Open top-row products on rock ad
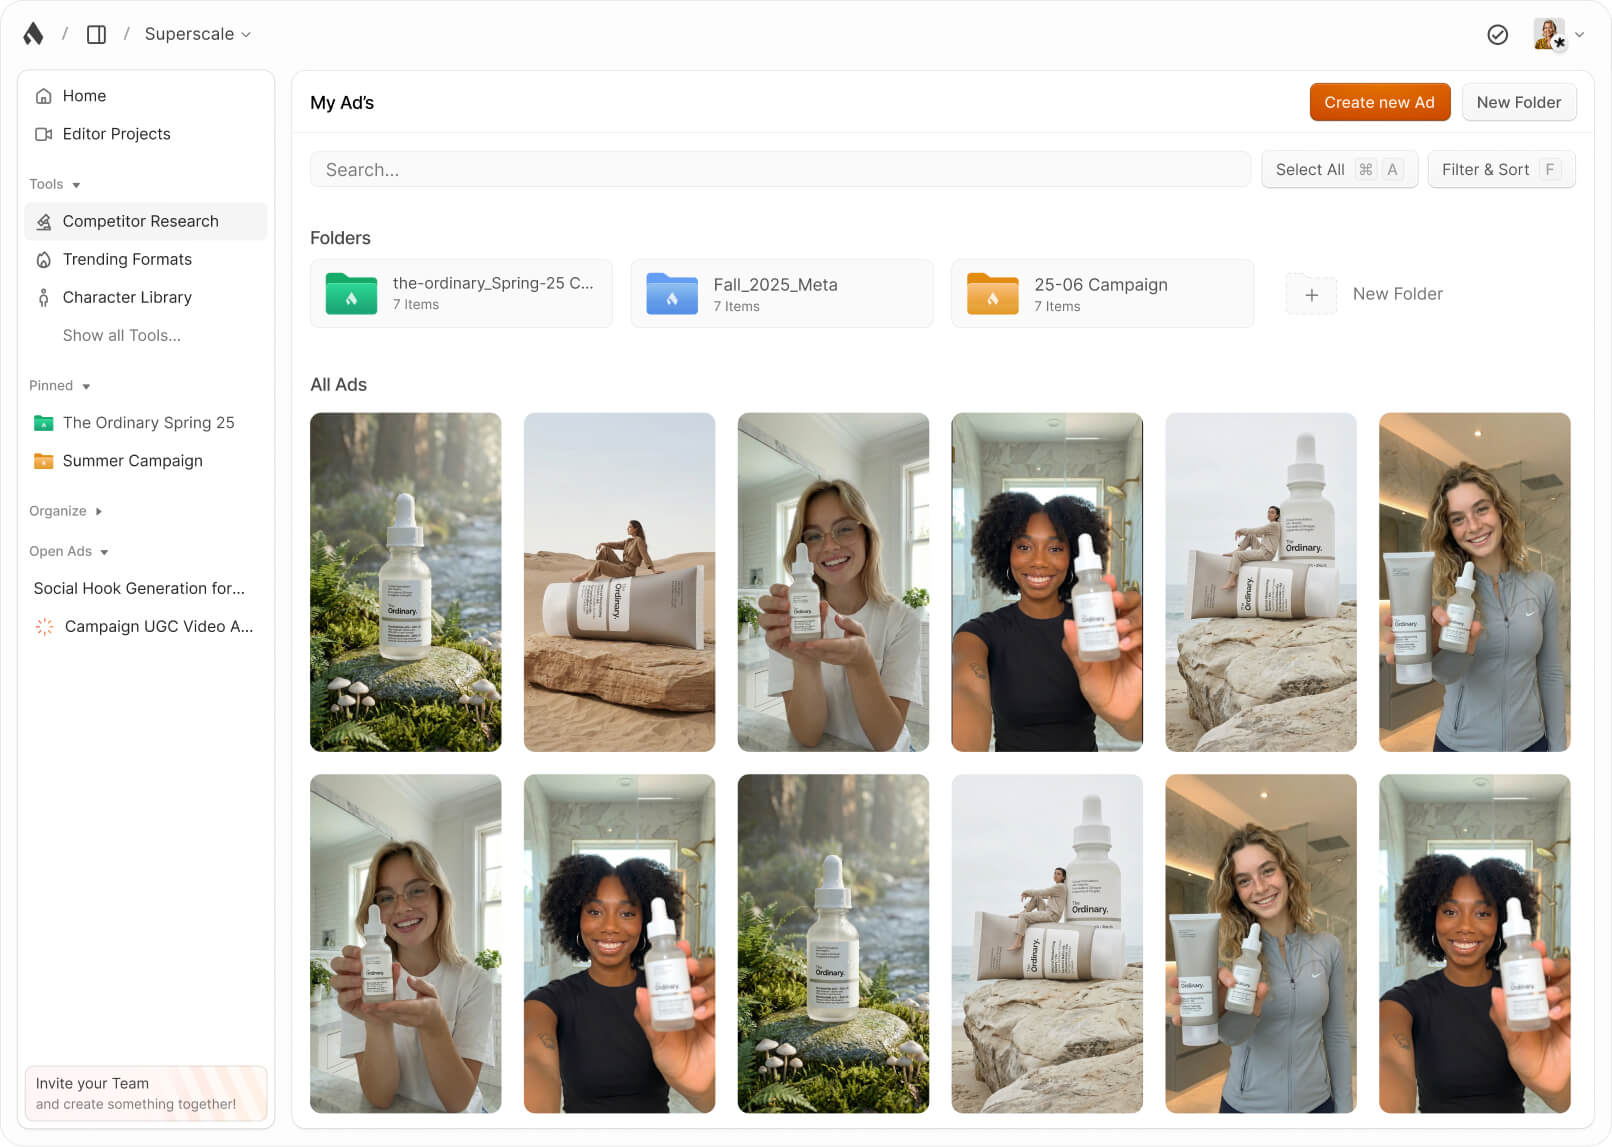1612x1147 pixels. pyautogui.click(x=1261, y=582)
